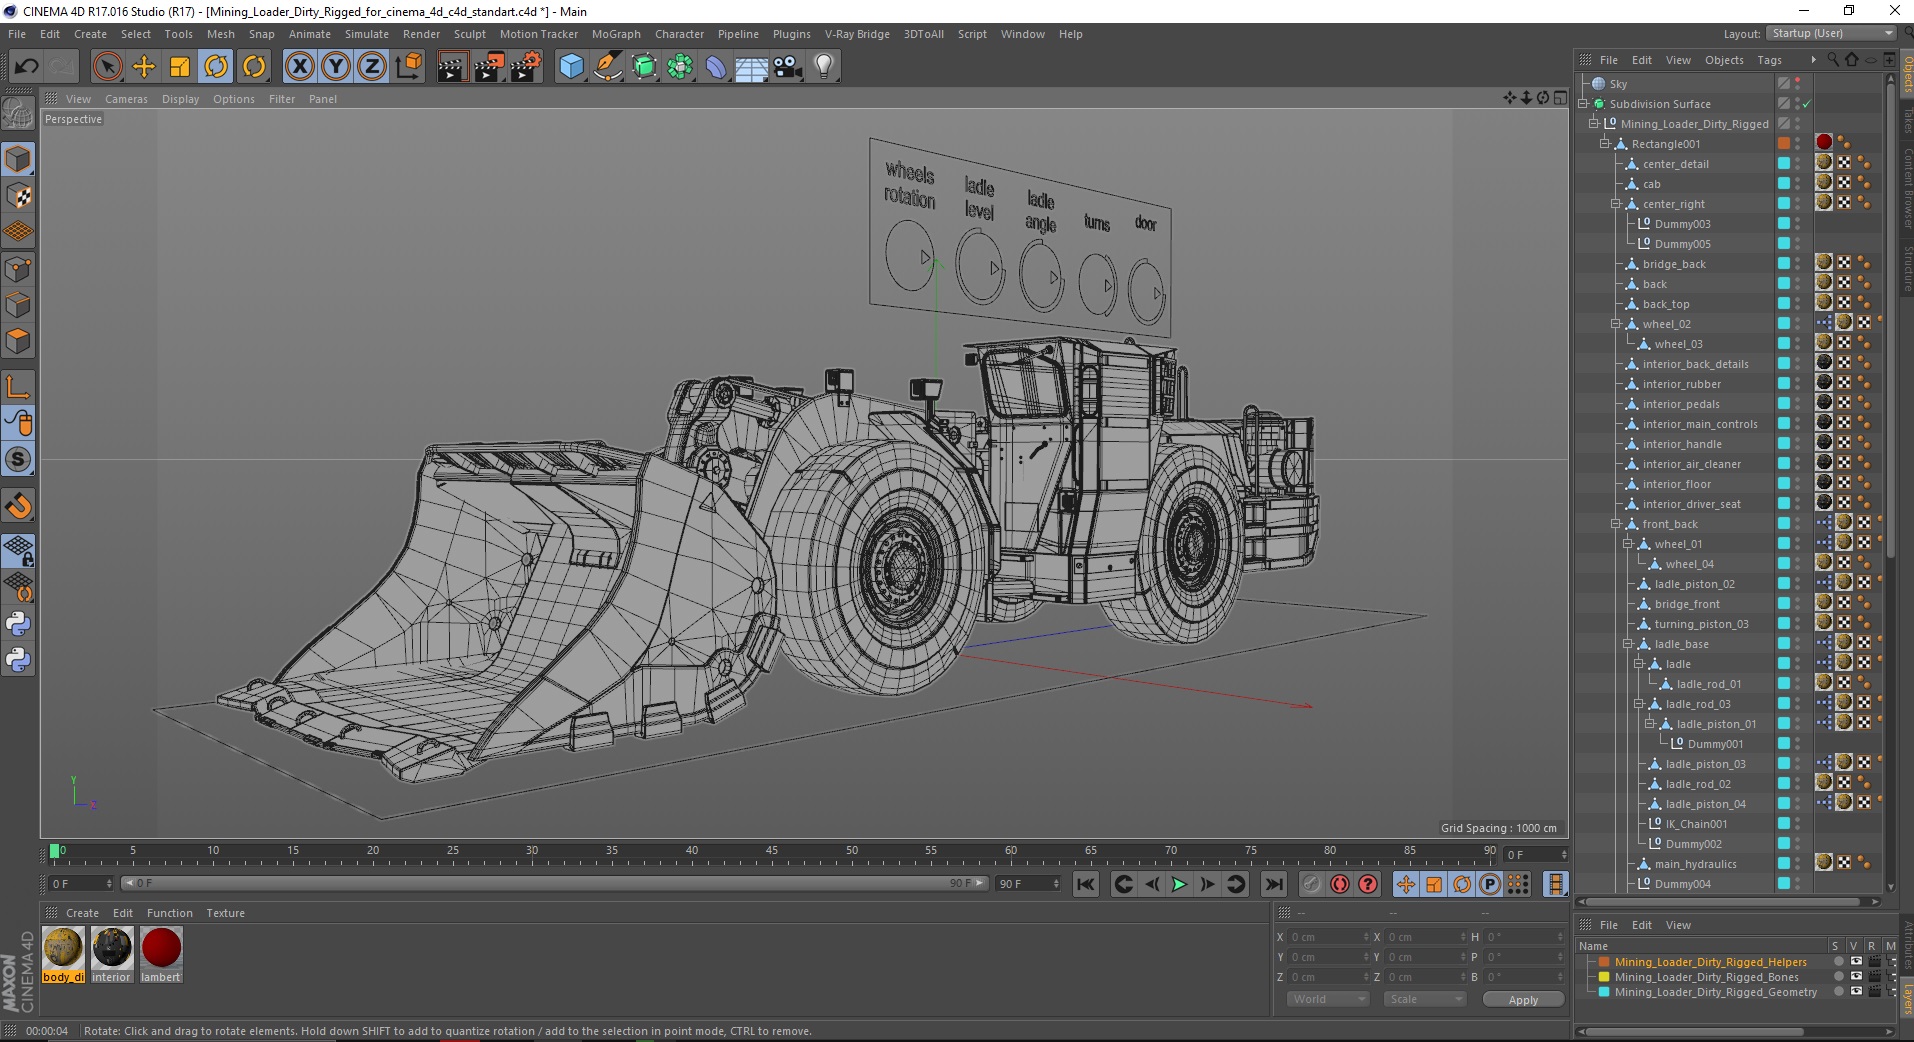Go to end of animation
Image resolution: width=1914 pixels, height=1042 pixels.
(1273, 884)
